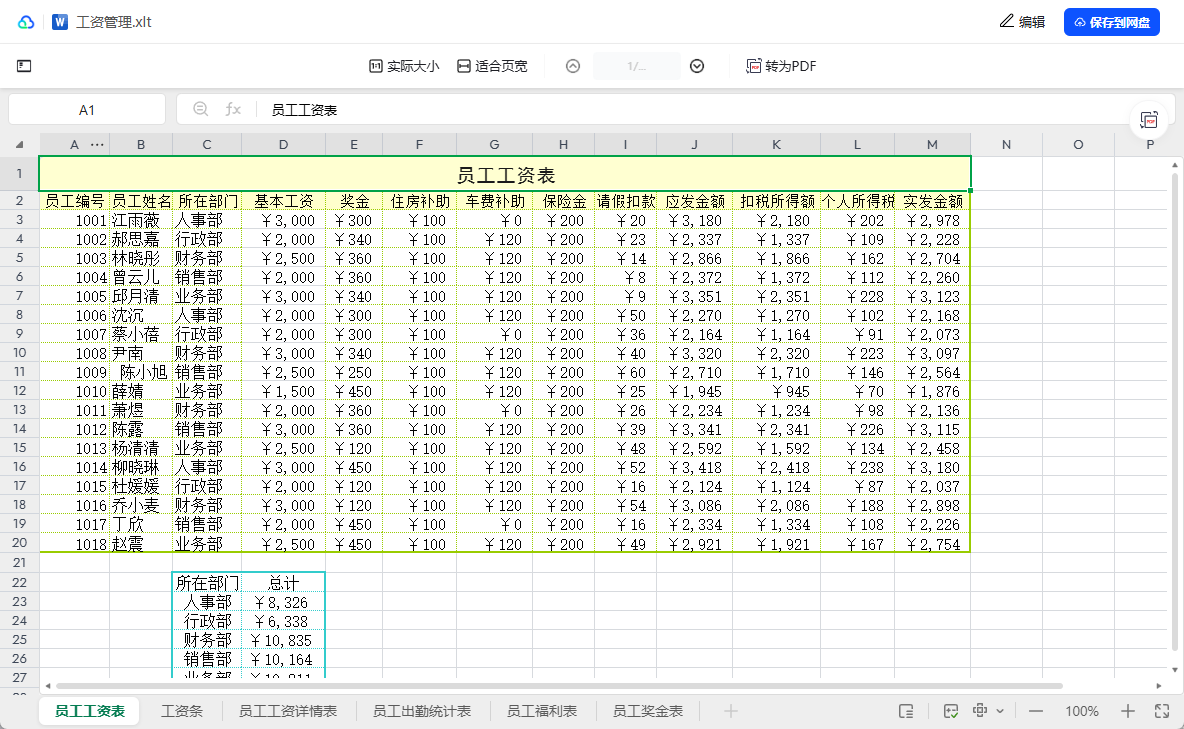The image size is (1184, 729).
Task: Enter fullscreen with the expand icon
Action: (x=1162, y=711)
